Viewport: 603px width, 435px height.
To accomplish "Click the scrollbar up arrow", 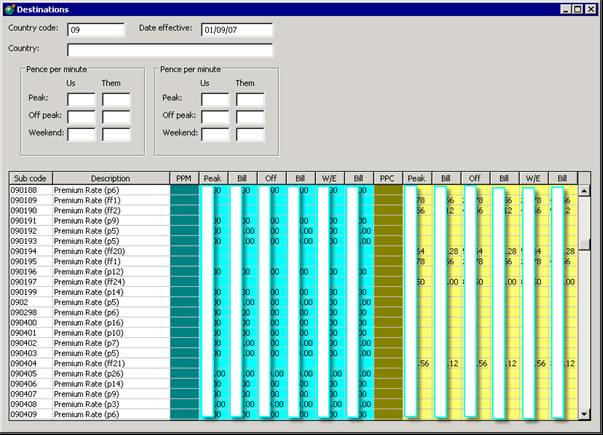I will 584,190.
